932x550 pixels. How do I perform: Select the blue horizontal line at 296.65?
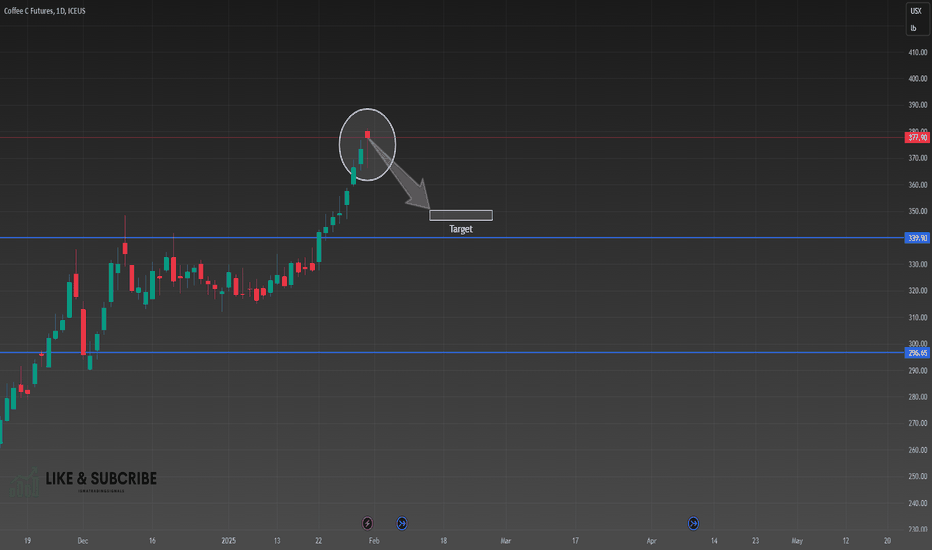pyautogui.click(x=452, y=353)
